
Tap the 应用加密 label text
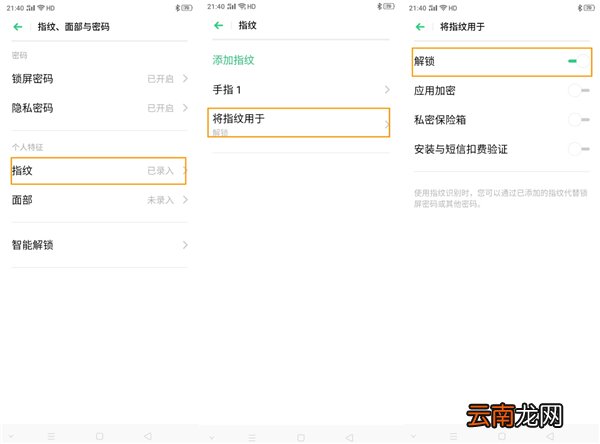coord(435,91)
